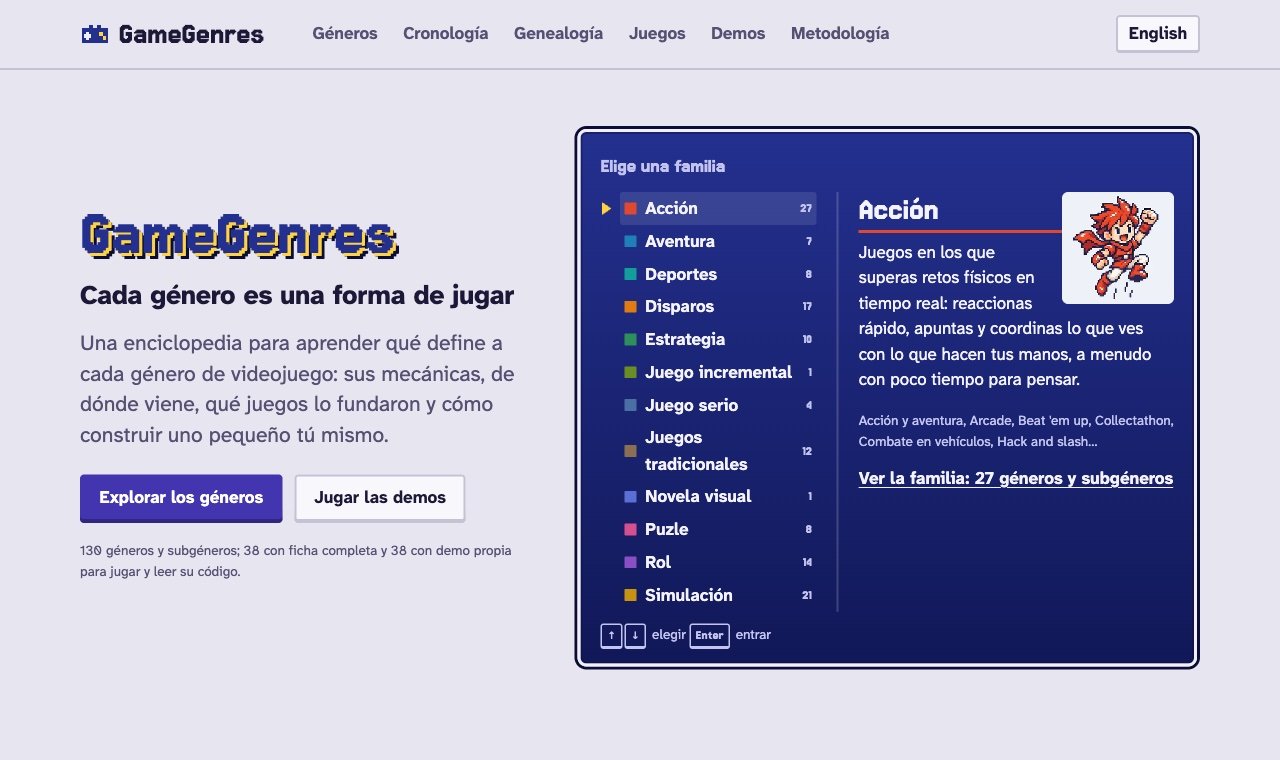
Task: Open the Juegos nav item
Action: click(x=657, y=33)
